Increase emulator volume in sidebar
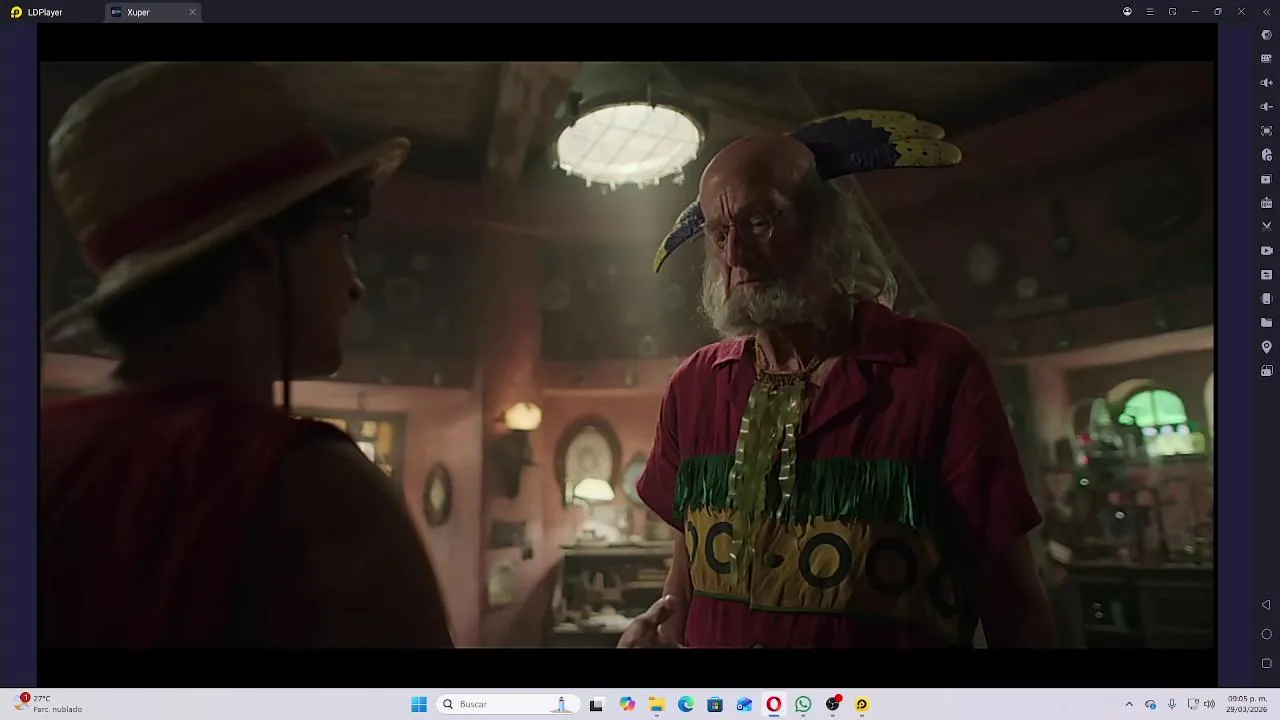The image size is (1280, 720). click(x=1266, y=83)
